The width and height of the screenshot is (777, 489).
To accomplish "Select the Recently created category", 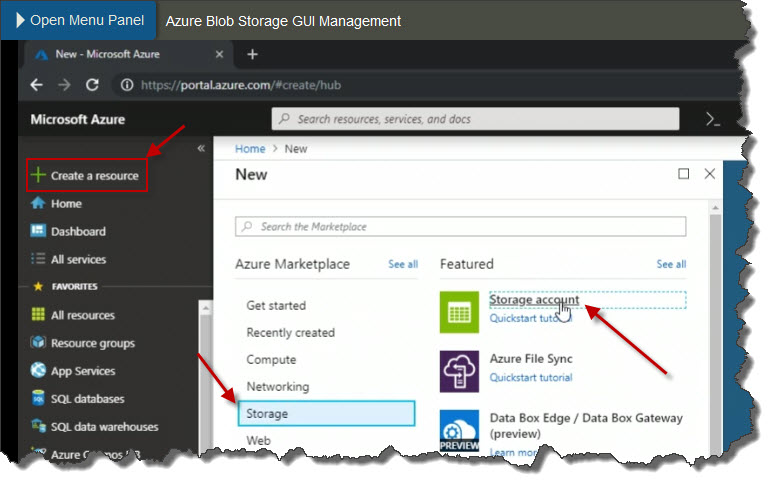I will pyautogui.click(x=290, y=333).
